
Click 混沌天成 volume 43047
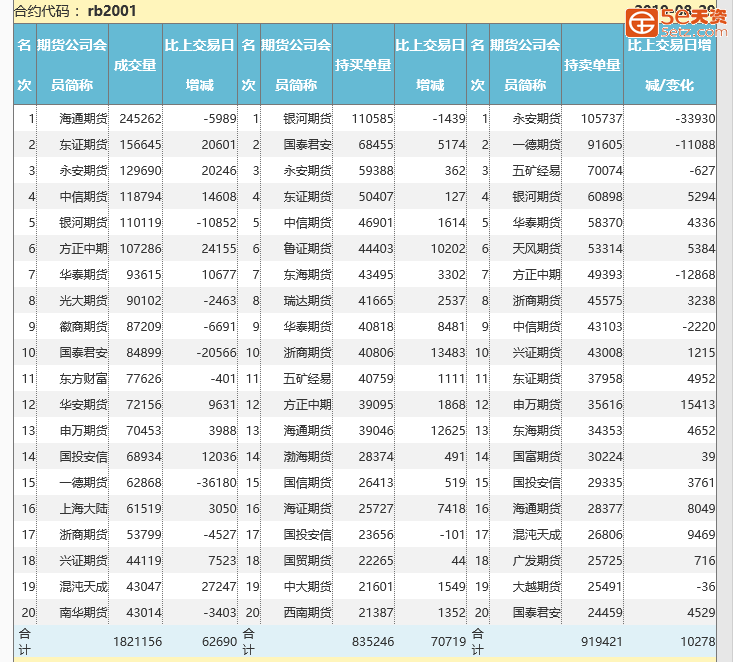pos(144,587)
